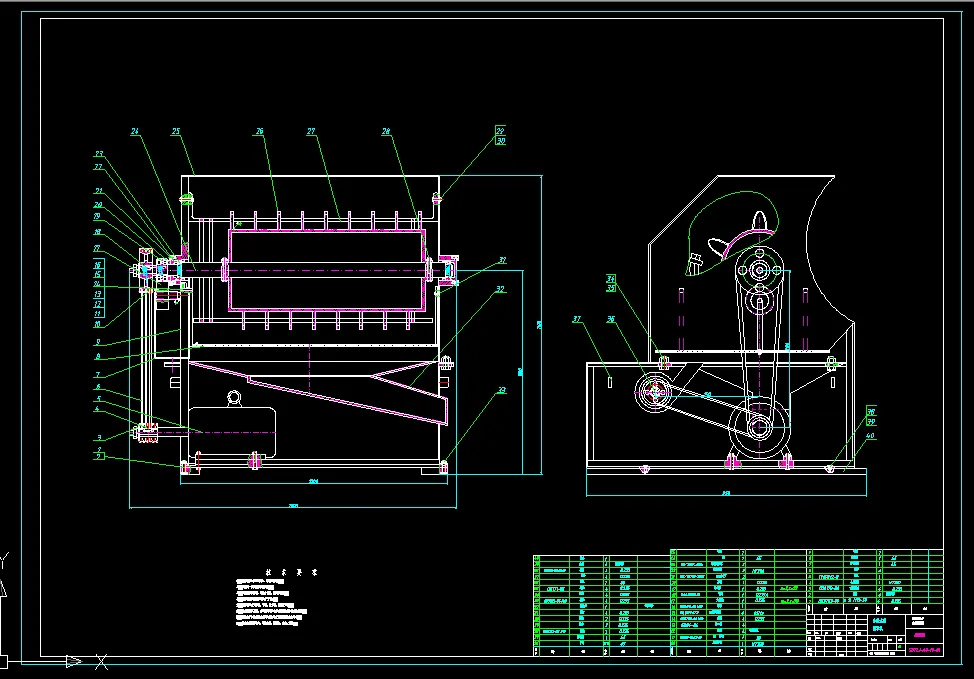Click boxed callout number 35
The width and height of the screenshot is (974, 679).
611,288
